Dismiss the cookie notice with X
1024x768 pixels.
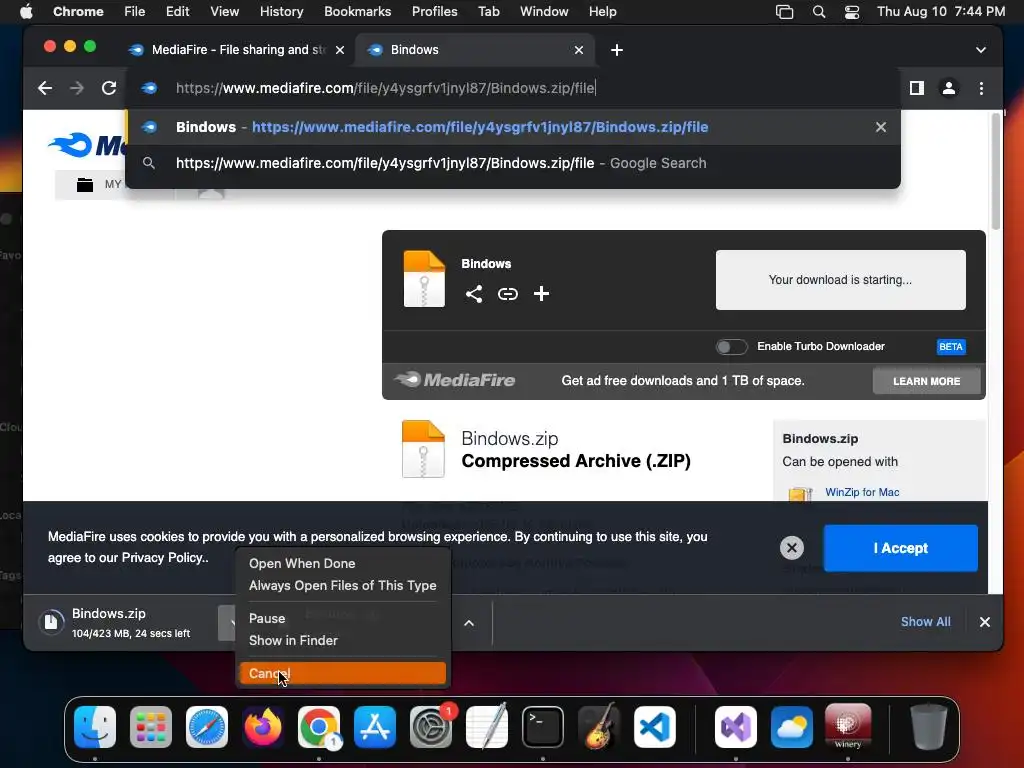point(792,548)
